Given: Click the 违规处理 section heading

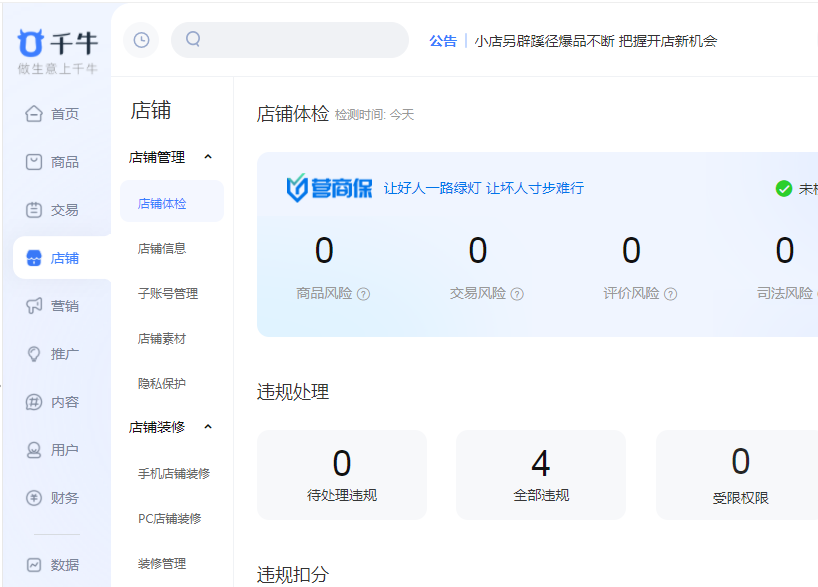Looking at the screenshot, I should pos(293,392).
